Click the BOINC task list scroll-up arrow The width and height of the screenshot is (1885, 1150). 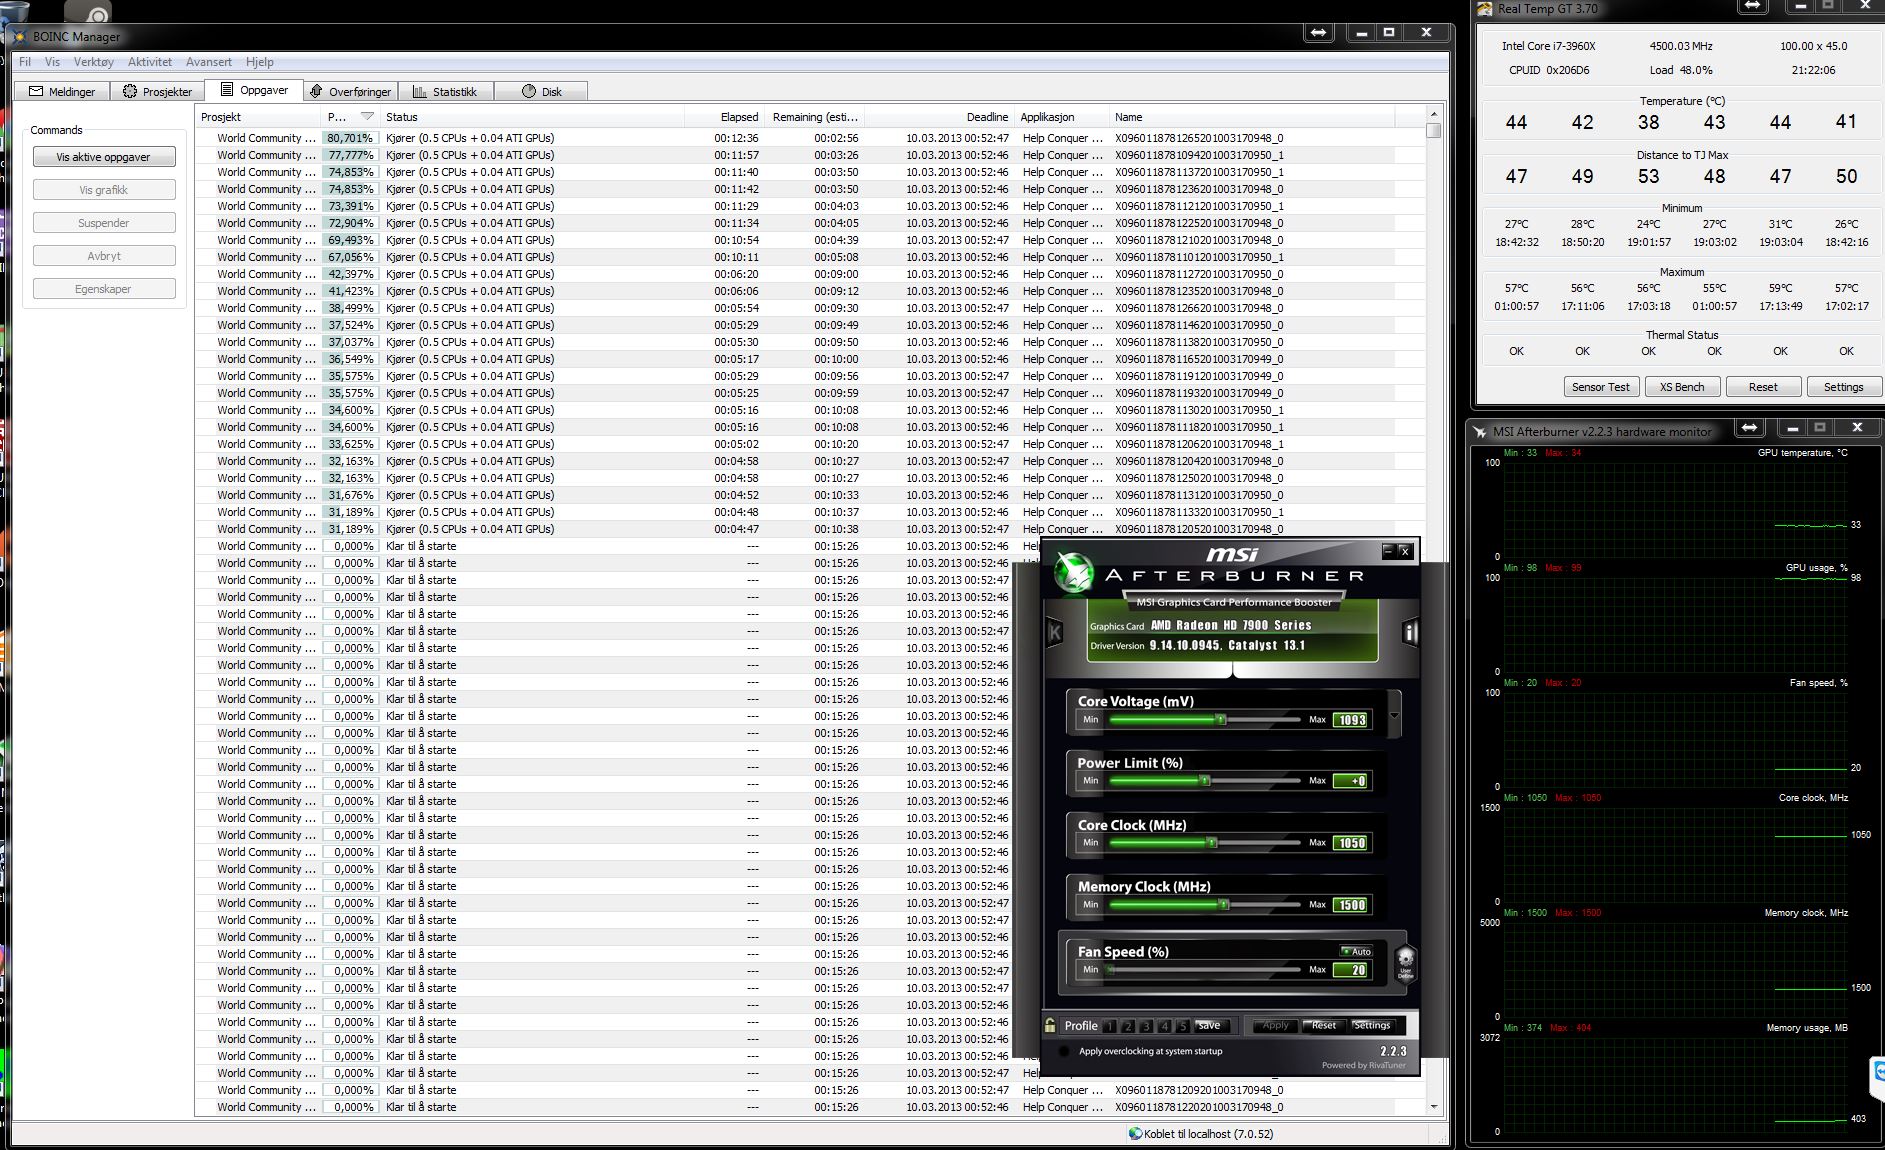[x=1434, y=114]
